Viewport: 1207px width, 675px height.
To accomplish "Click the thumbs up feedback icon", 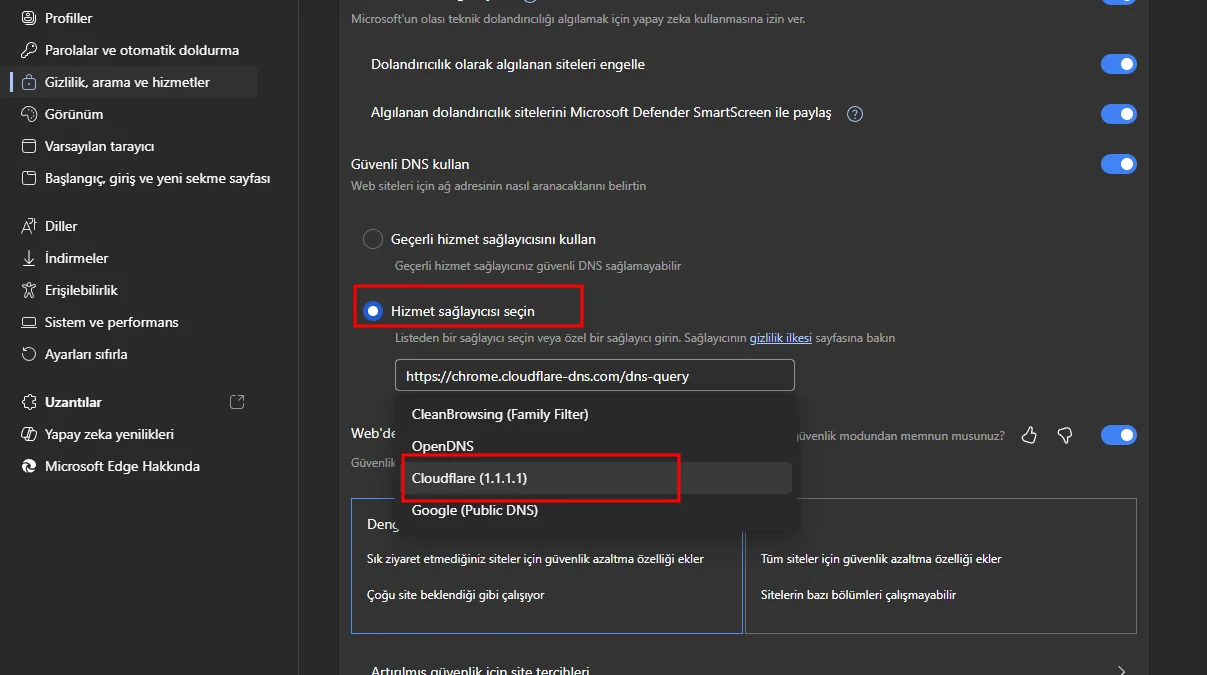I will (1029, 435).
